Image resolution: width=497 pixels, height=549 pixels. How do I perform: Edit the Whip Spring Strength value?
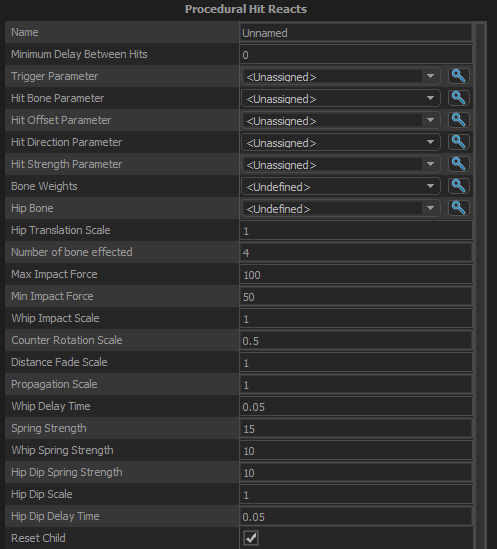356,450
